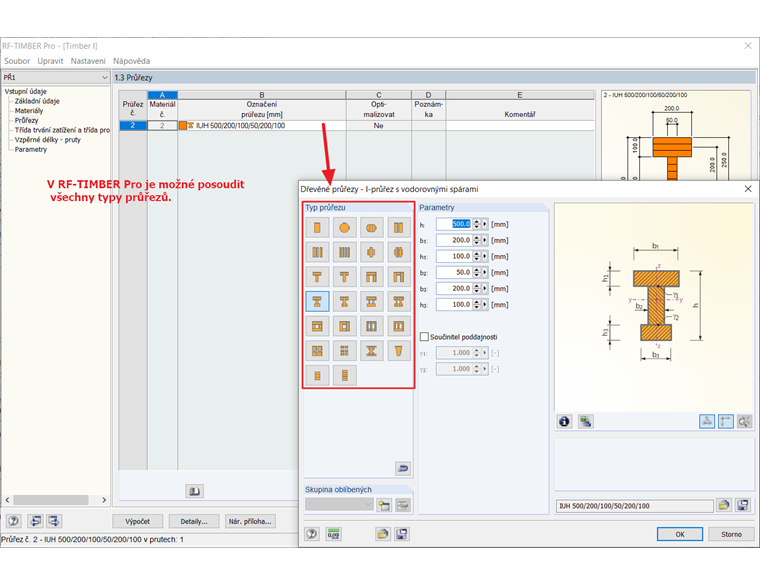
Task: Choose the double rectangle cross-section type
Action: tap(398, 227)
